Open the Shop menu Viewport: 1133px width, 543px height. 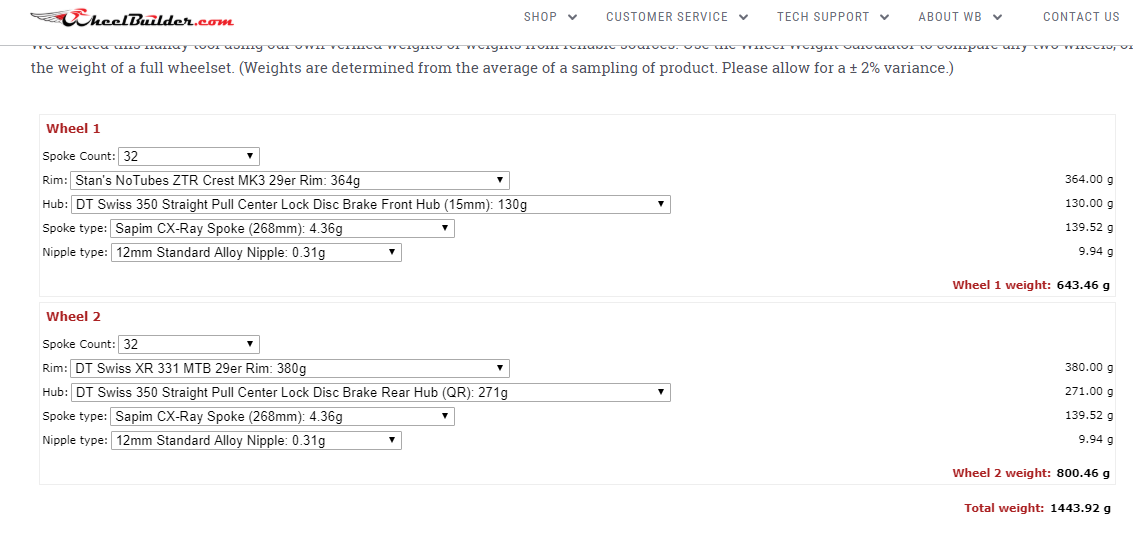pos(541,17)
